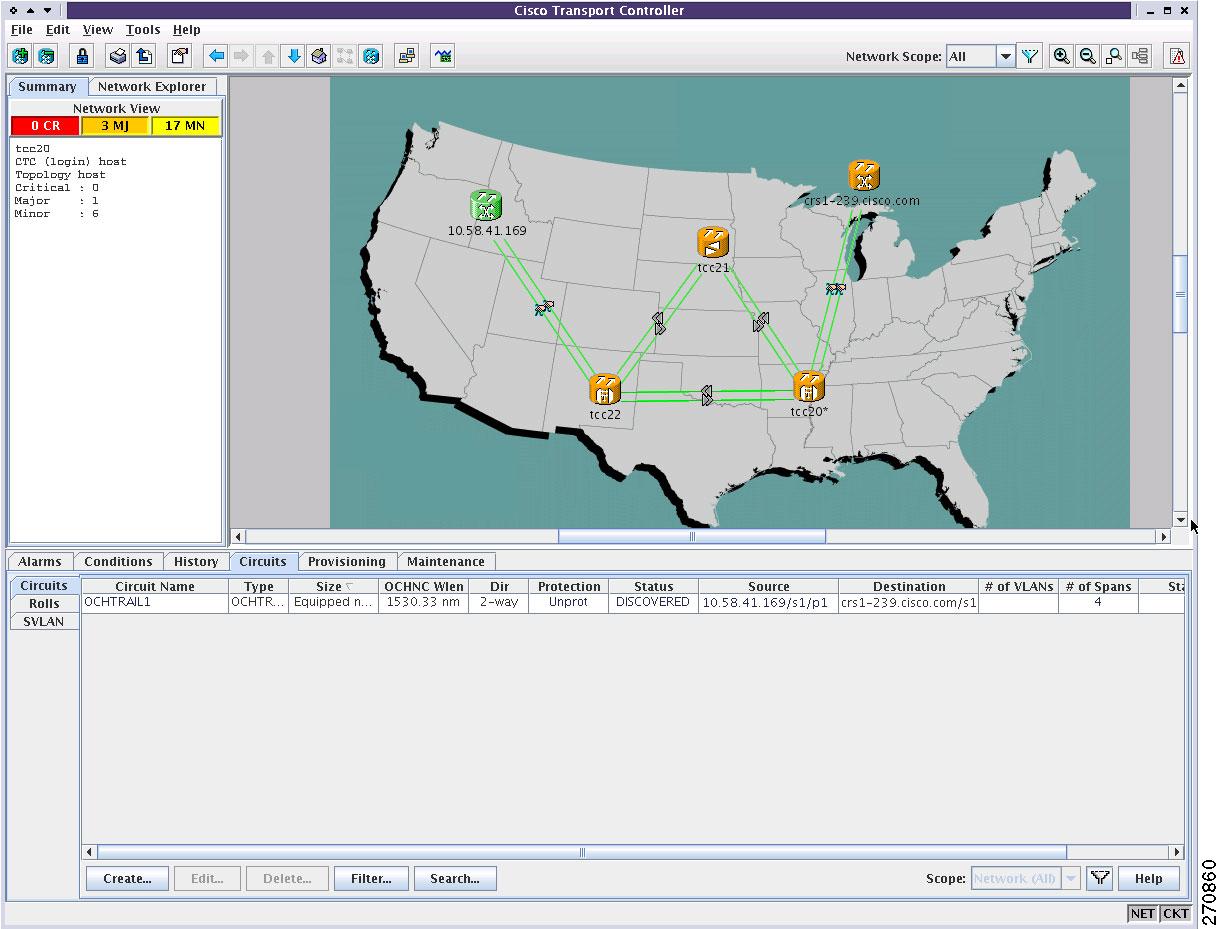Go back using the left arrow icon
Image resolution: width=1222 pixels, height=929 pixels.
click(216, 56)
